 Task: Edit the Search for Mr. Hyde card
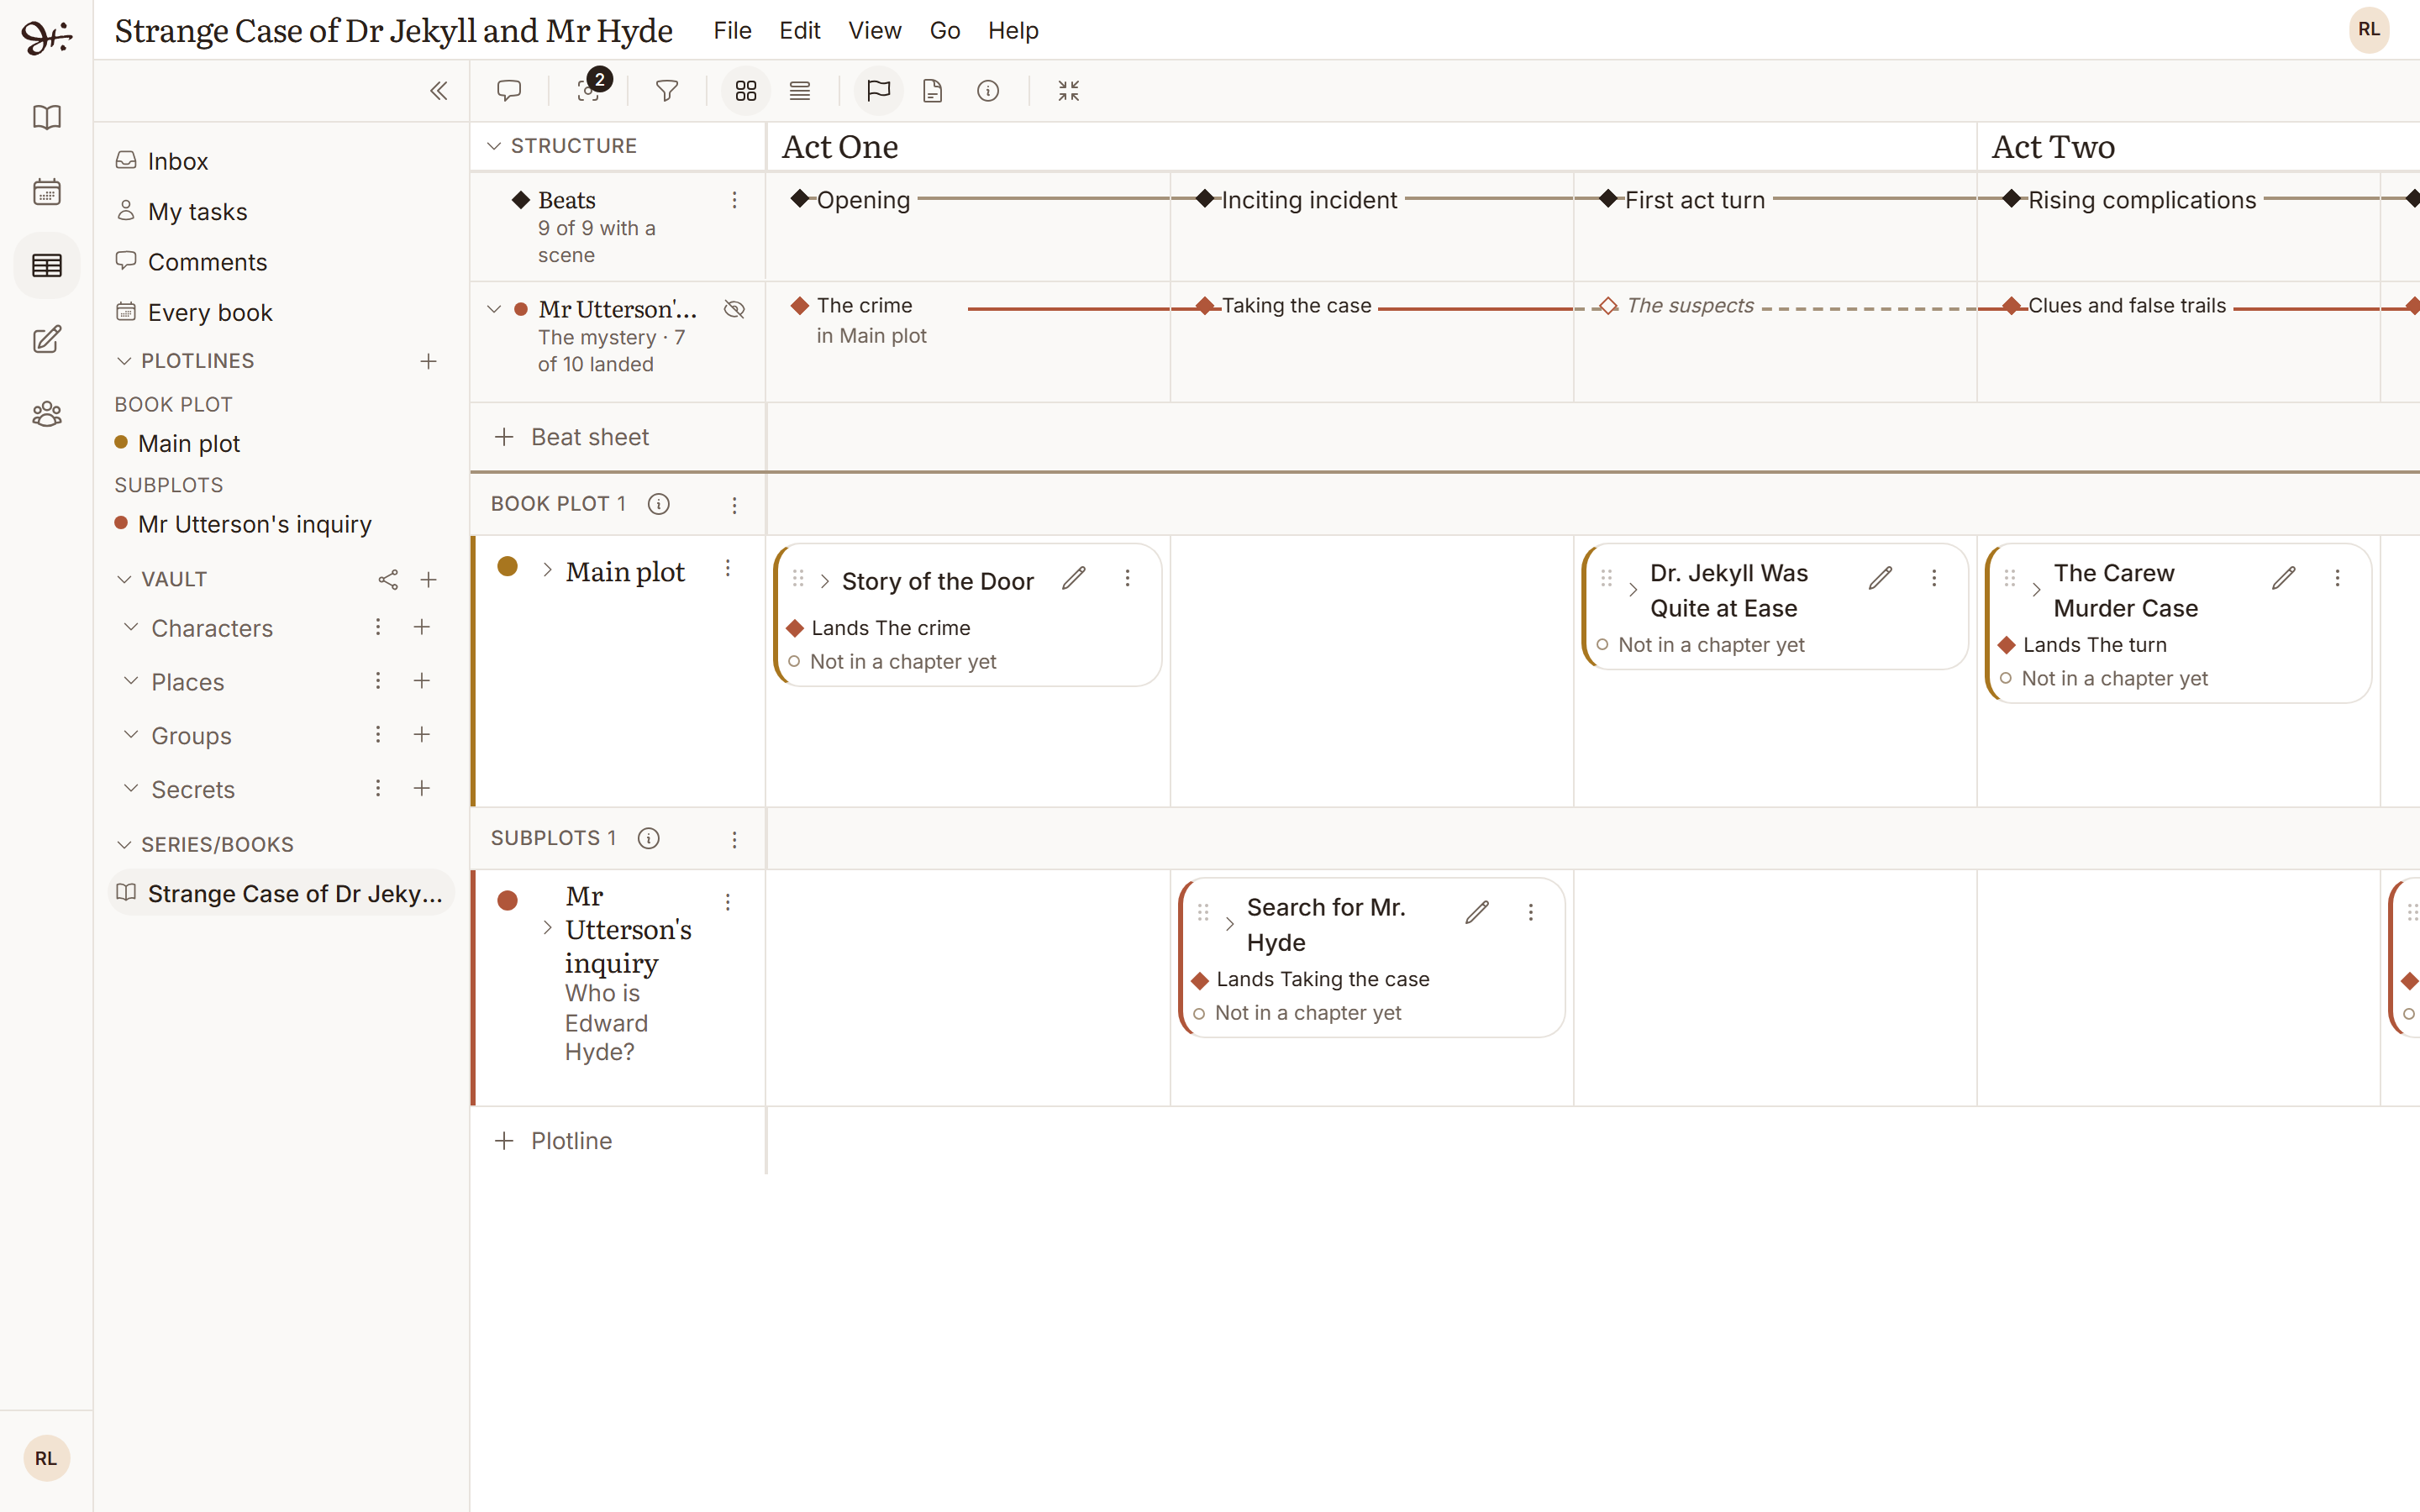1477,912
